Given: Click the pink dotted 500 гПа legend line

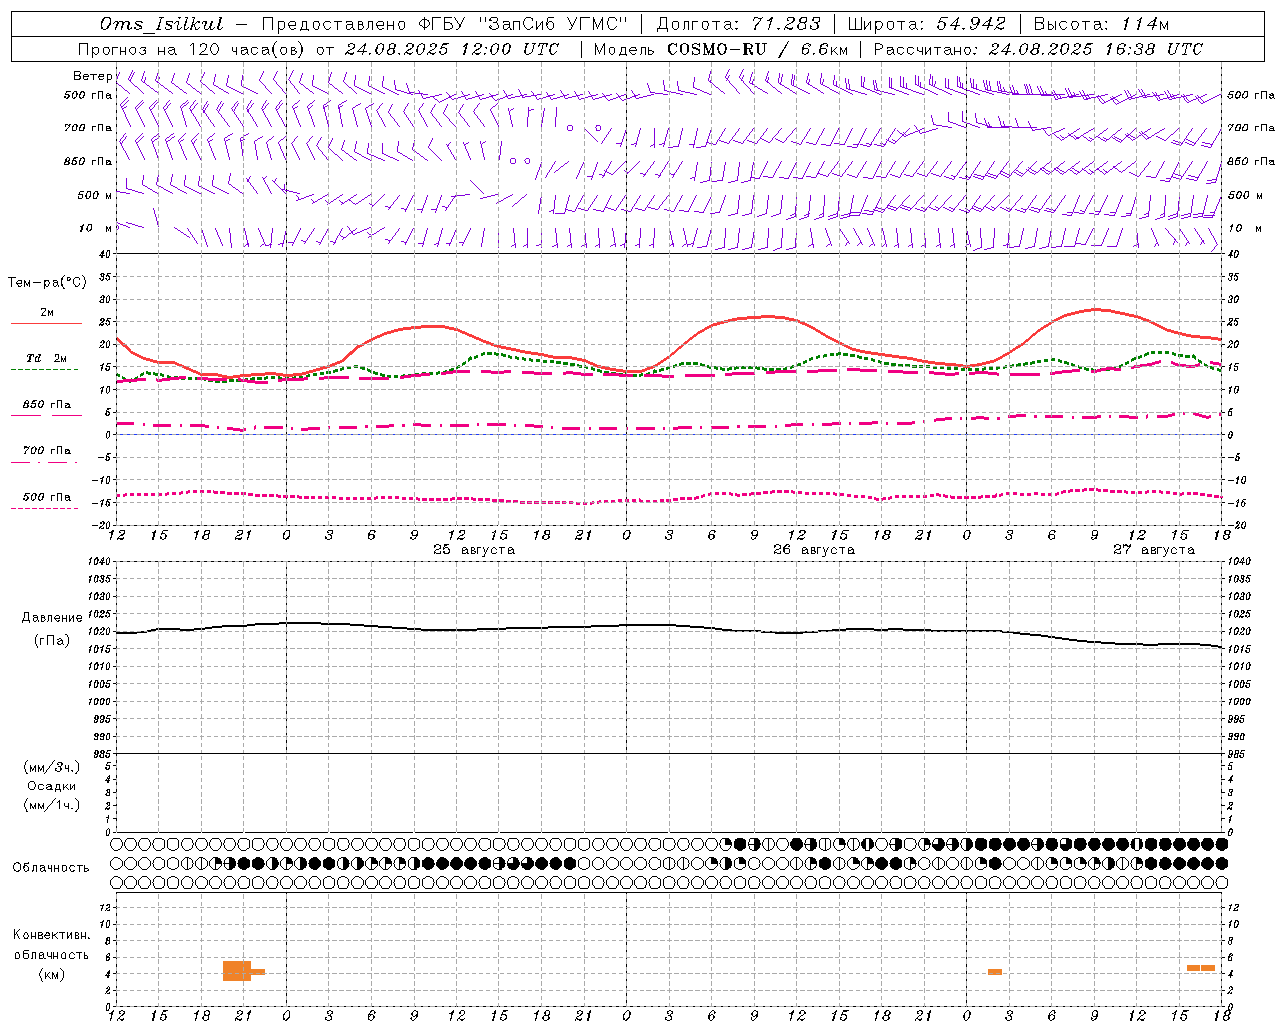Looking at the screenshot, I should click(x=44, y=508).
